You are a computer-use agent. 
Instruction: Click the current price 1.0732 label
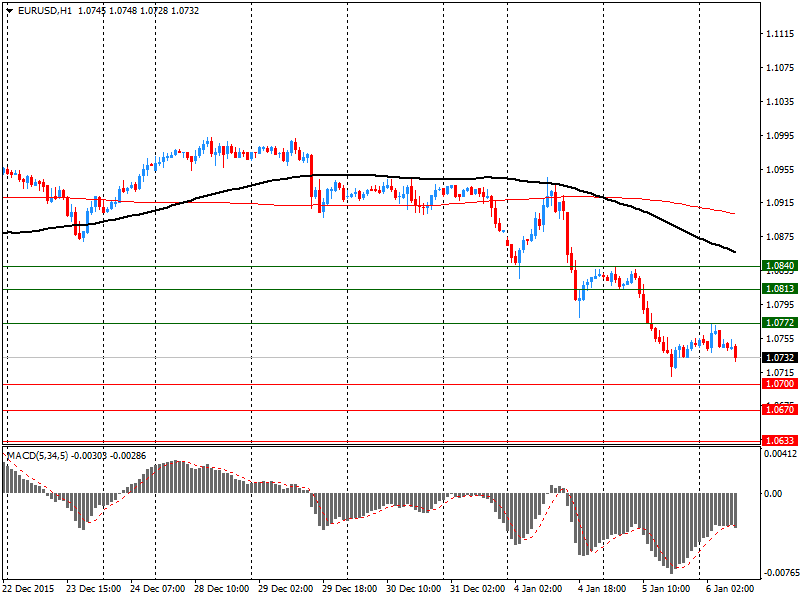pos(779,358)
